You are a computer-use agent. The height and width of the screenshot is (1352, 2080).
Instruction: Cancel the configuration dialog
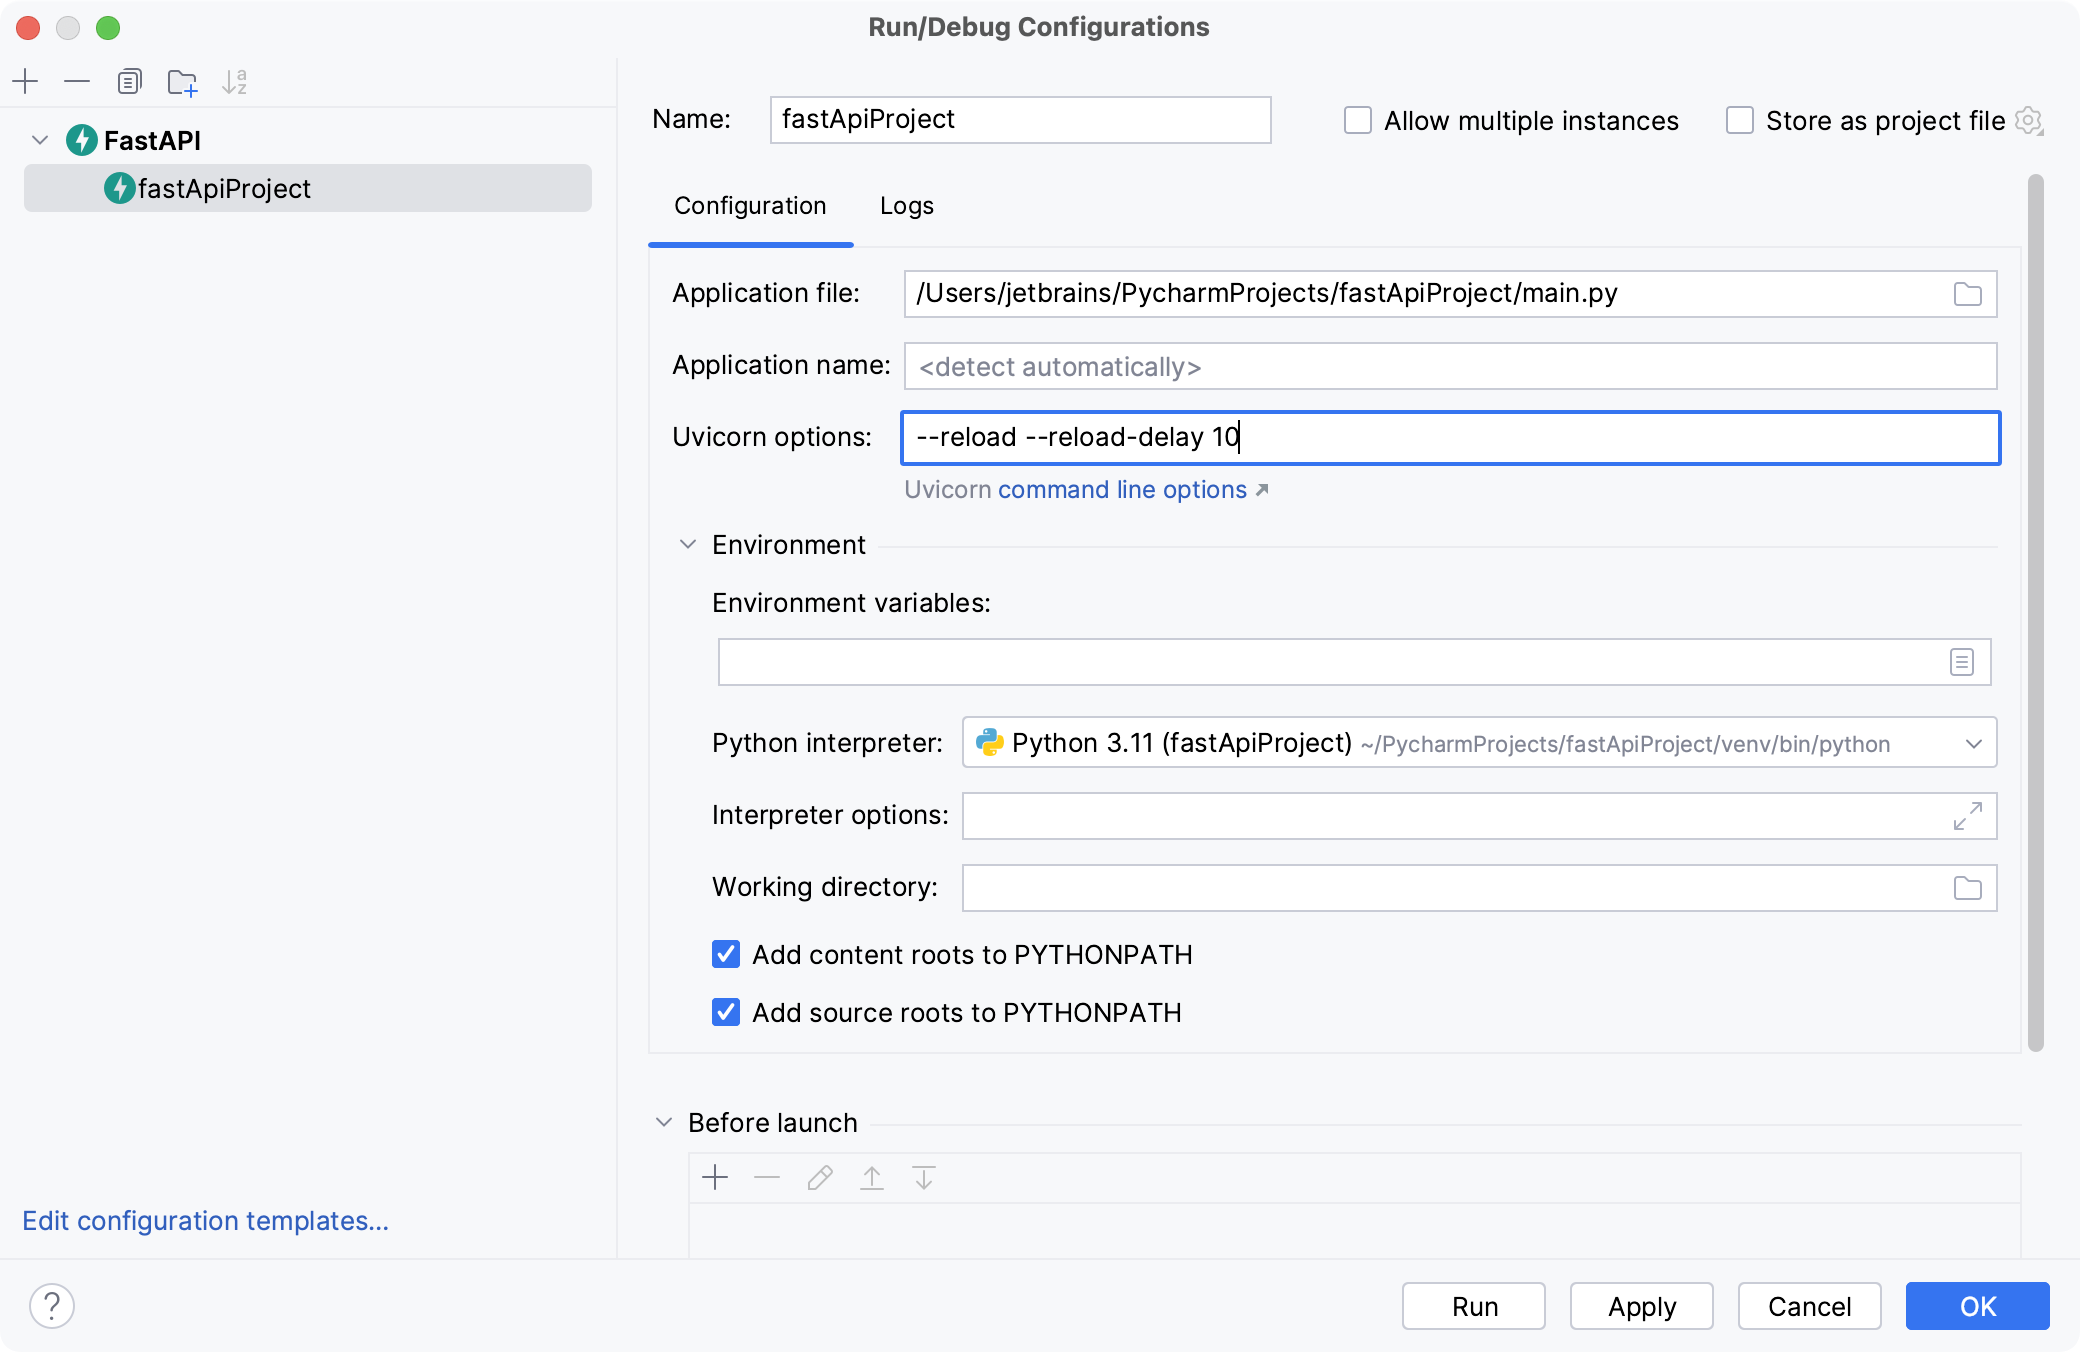pos(1809,1306)
